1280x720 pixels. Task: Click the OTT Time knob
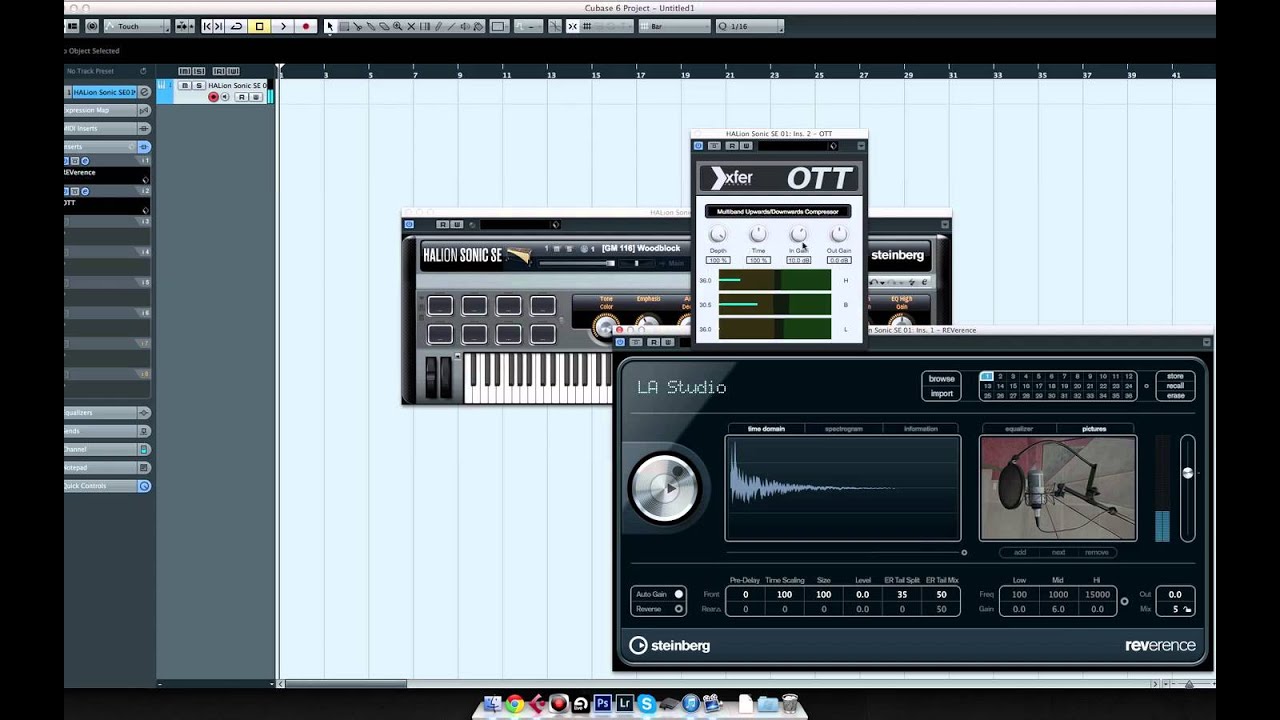(758, 235)
